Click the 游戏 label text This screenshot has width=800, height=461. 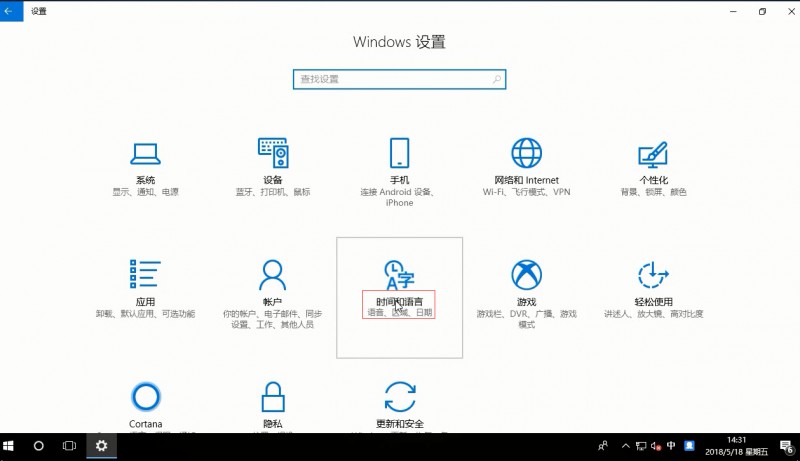[527, 302]
